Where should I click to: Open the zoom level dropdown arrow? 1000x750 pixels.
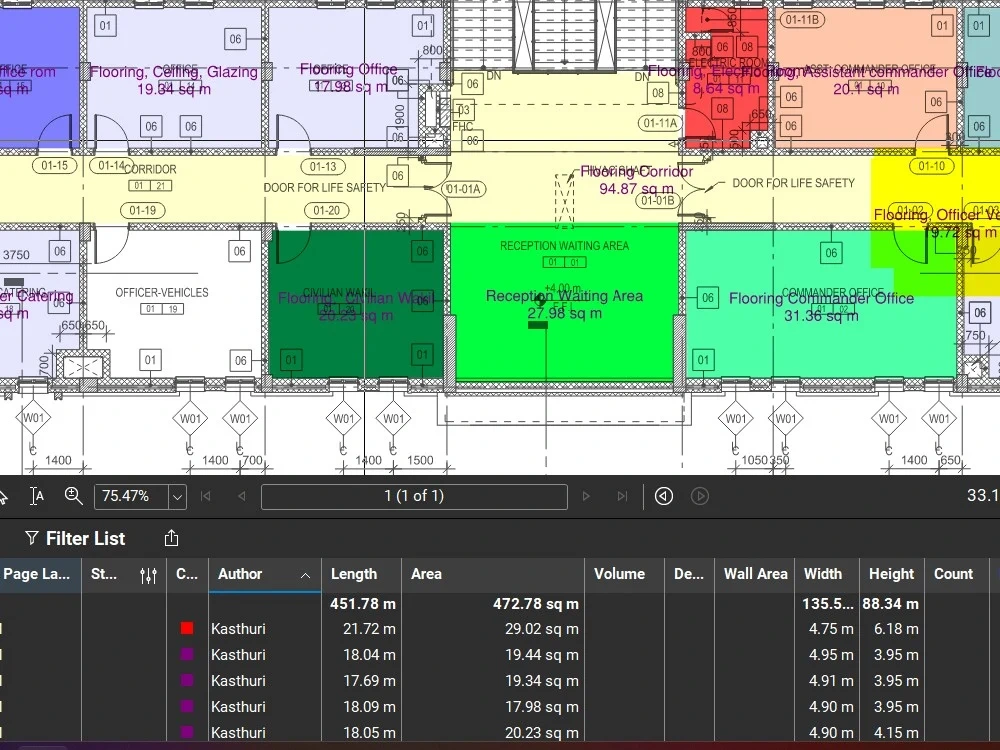[x=177, y=496]
